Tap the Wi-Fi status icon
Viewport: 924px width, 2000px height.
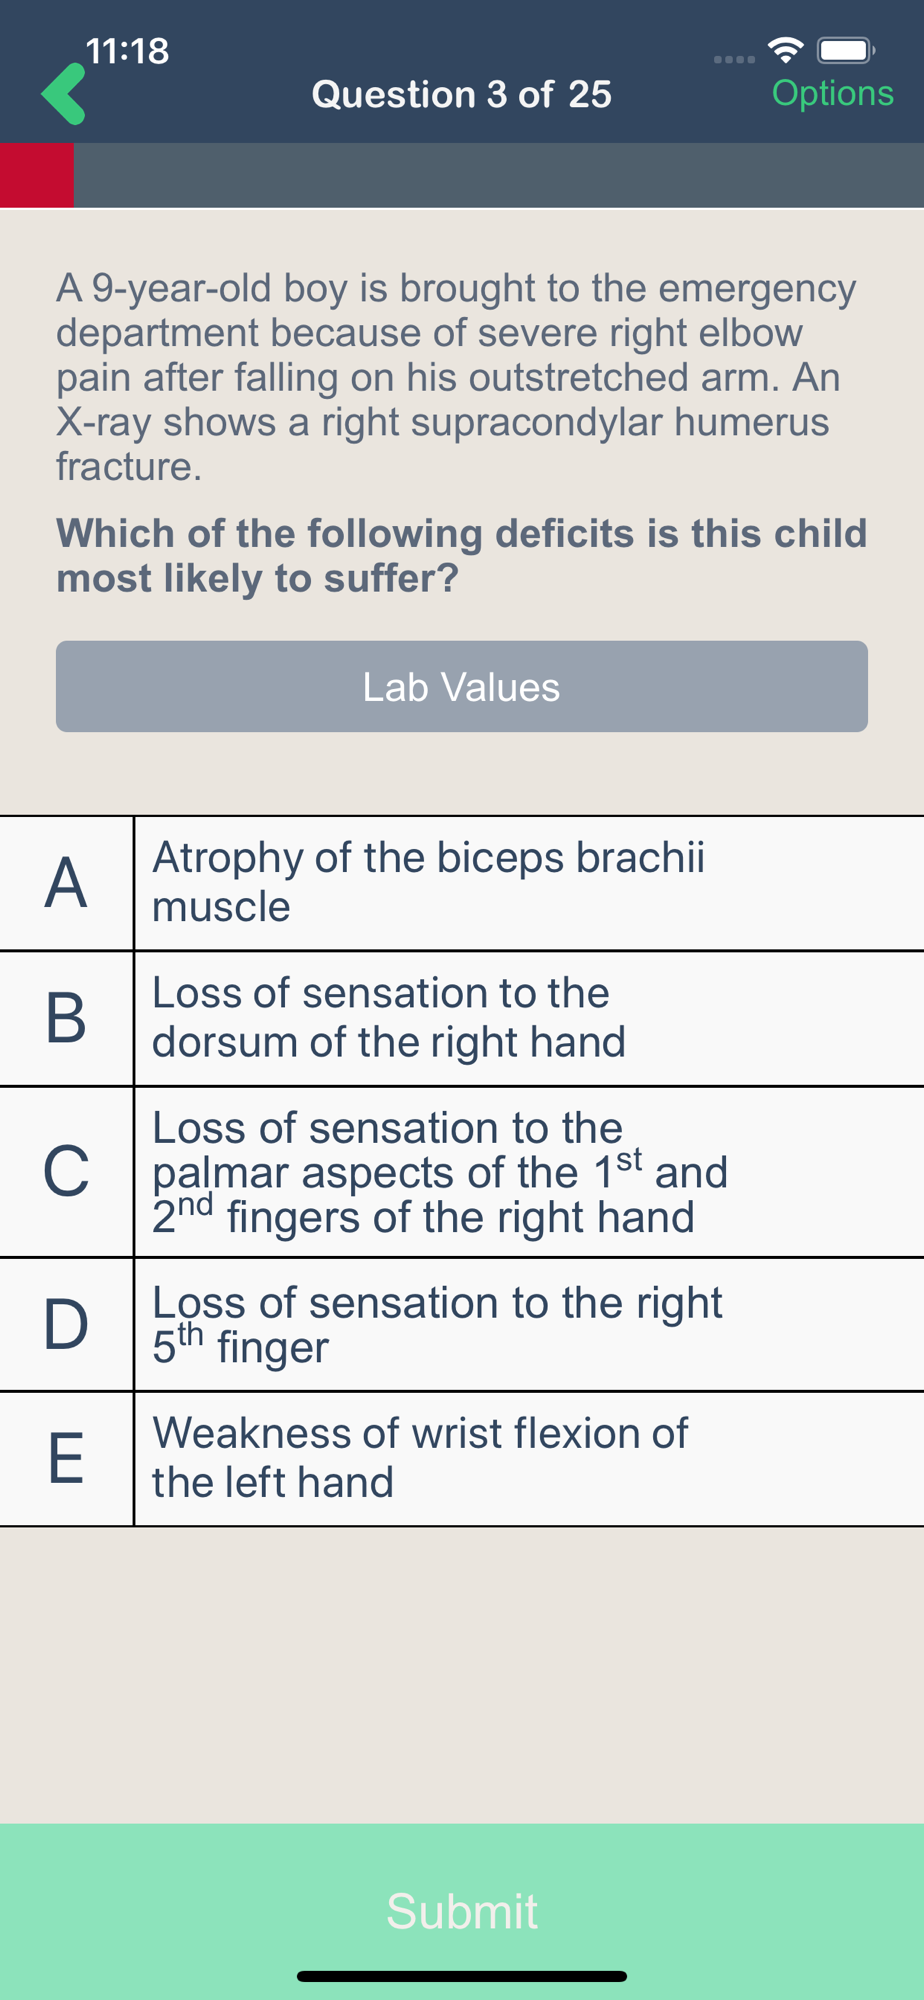pos(786,49)
